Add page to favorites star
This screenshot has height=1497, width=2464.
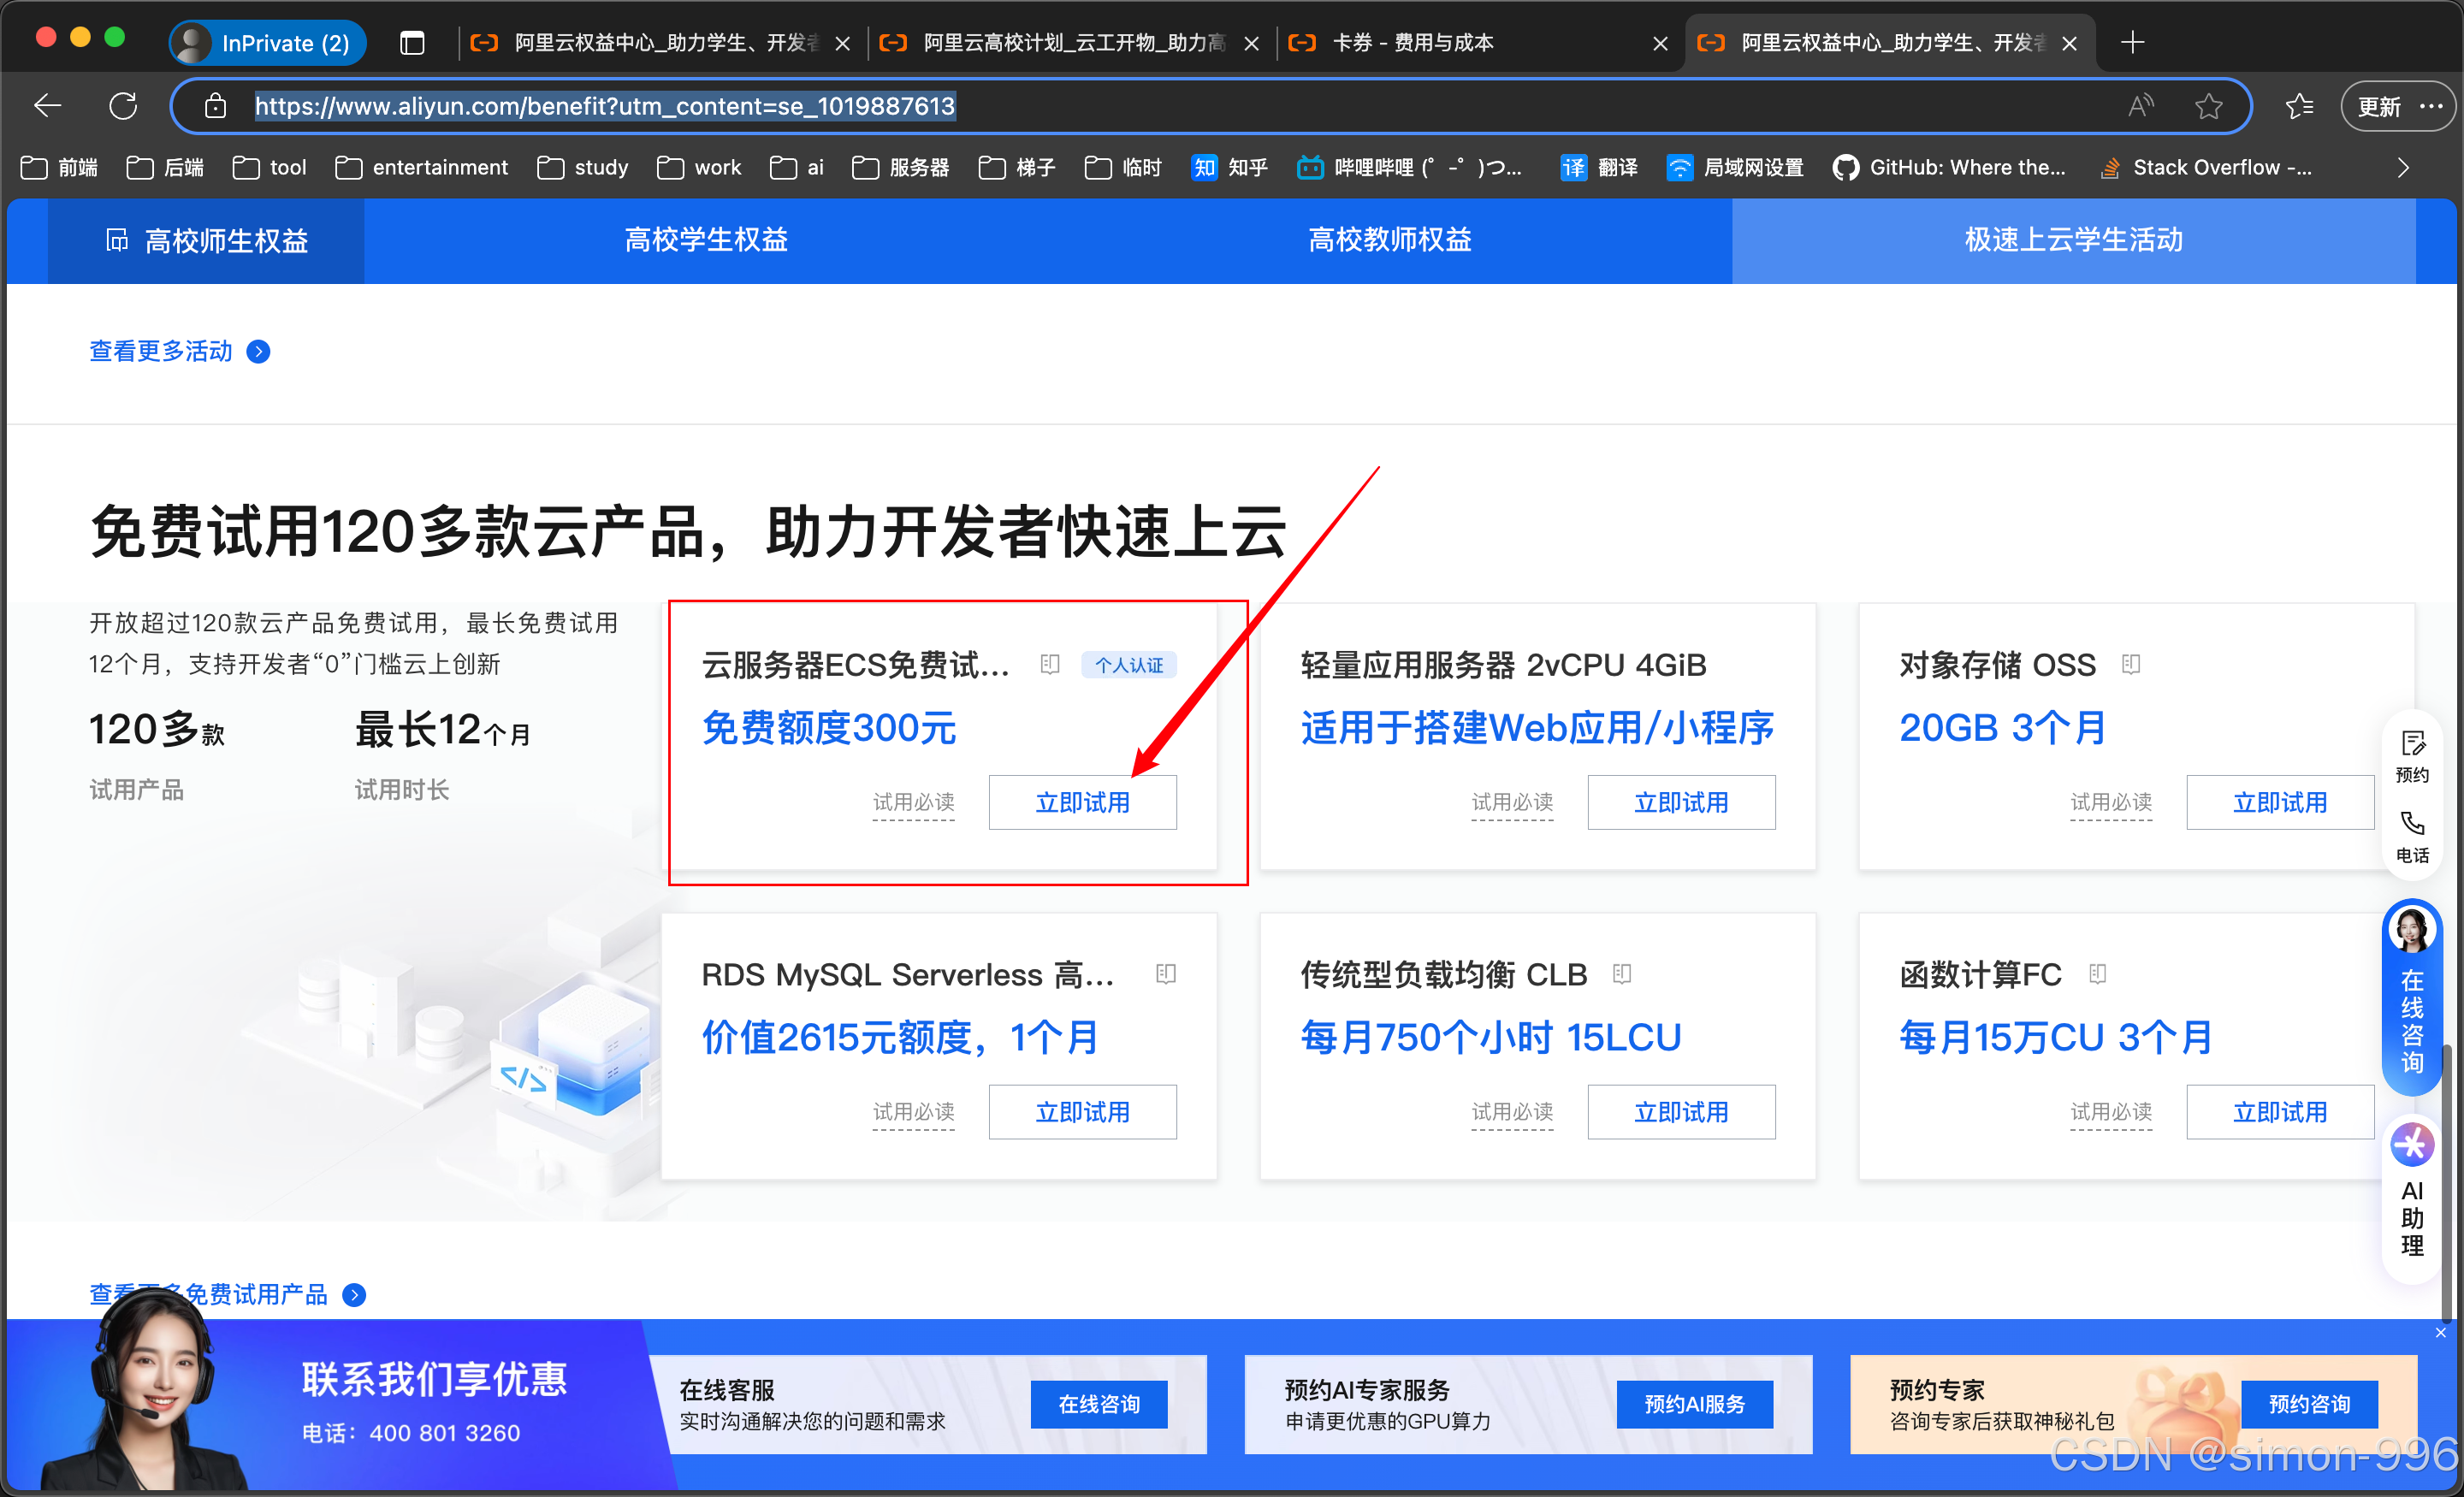tap(2208, 106)
